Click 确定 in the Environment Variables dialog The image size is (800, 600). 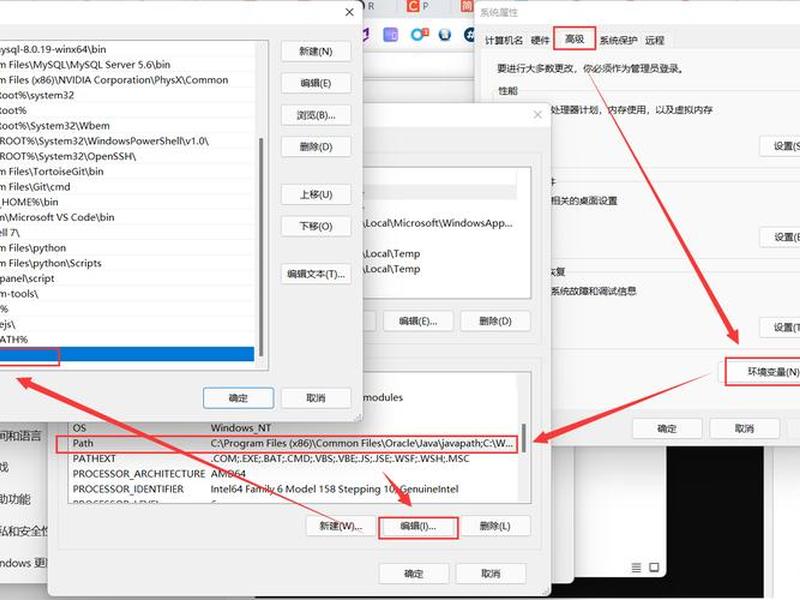click(414, 573)
